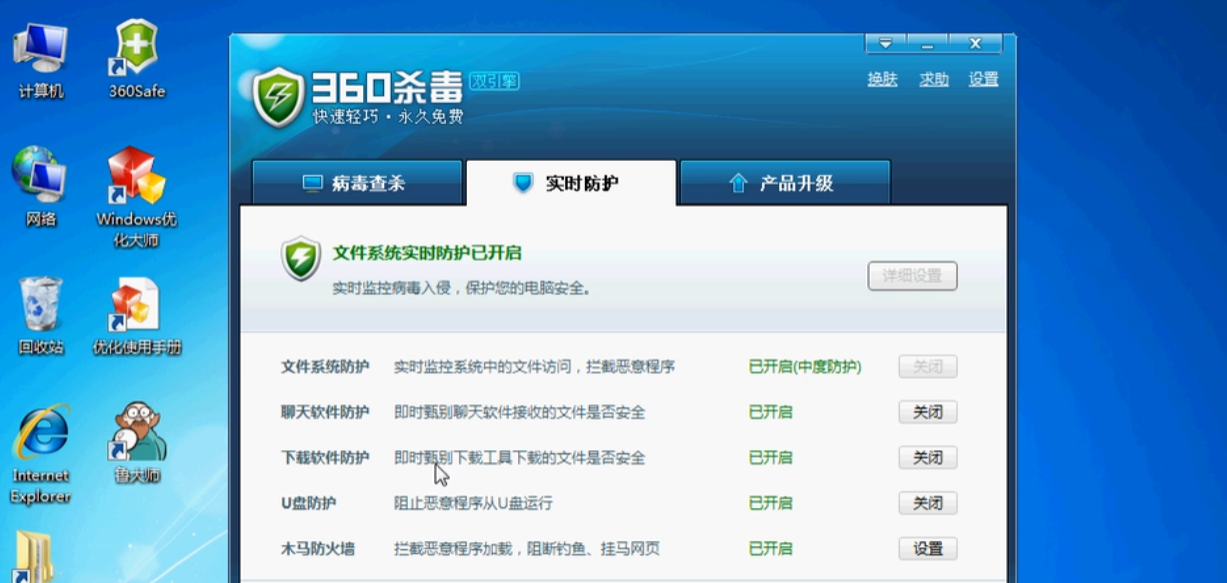
Task: Select the 回收站 recycle bin icon
Action: (x=41, y=316)
